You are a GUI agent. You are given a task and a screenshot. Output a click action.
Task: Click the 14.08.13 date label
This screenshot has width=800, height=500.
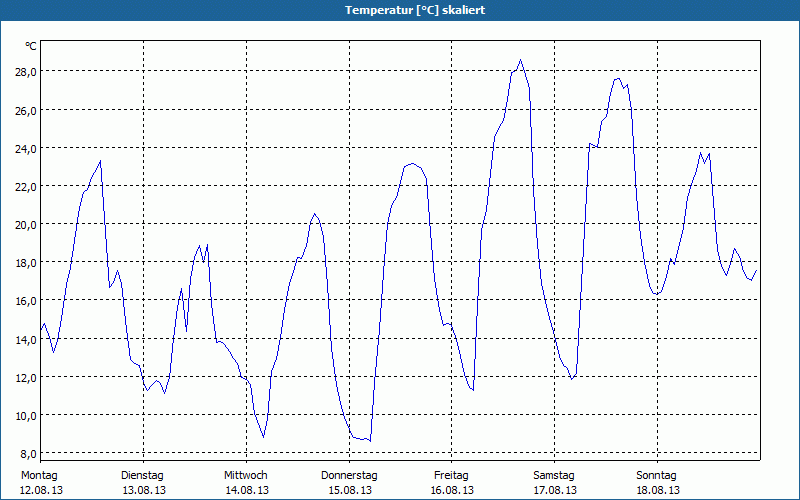(x=247, y=490)
